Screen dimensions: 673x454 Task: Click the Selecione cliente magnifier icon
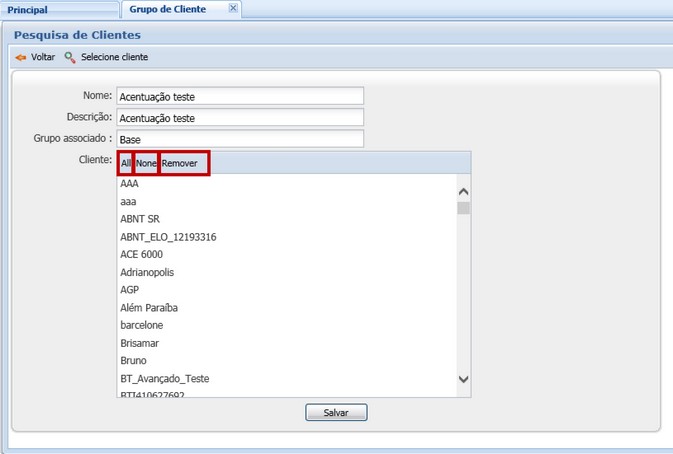pyautogui.click(x=70, y=57)
